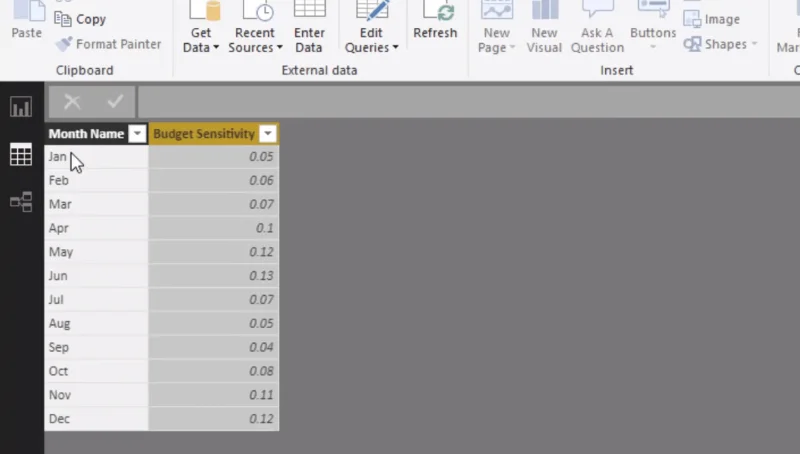This screenshot has width=800, height=454.
Task: Click inside the formula bar field
Action: (468, 102)
